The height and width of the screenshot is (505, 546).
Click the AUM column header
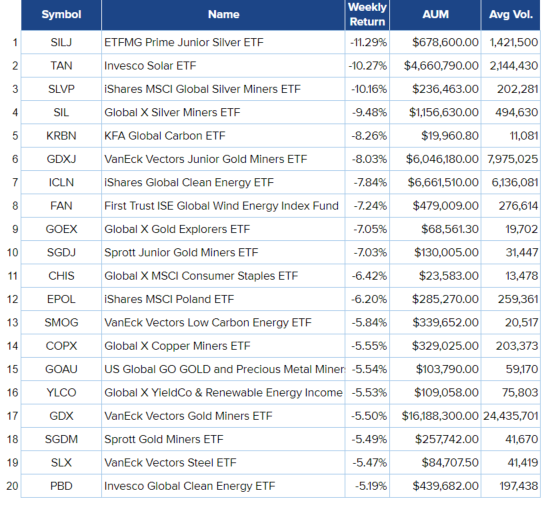(435, 15)
